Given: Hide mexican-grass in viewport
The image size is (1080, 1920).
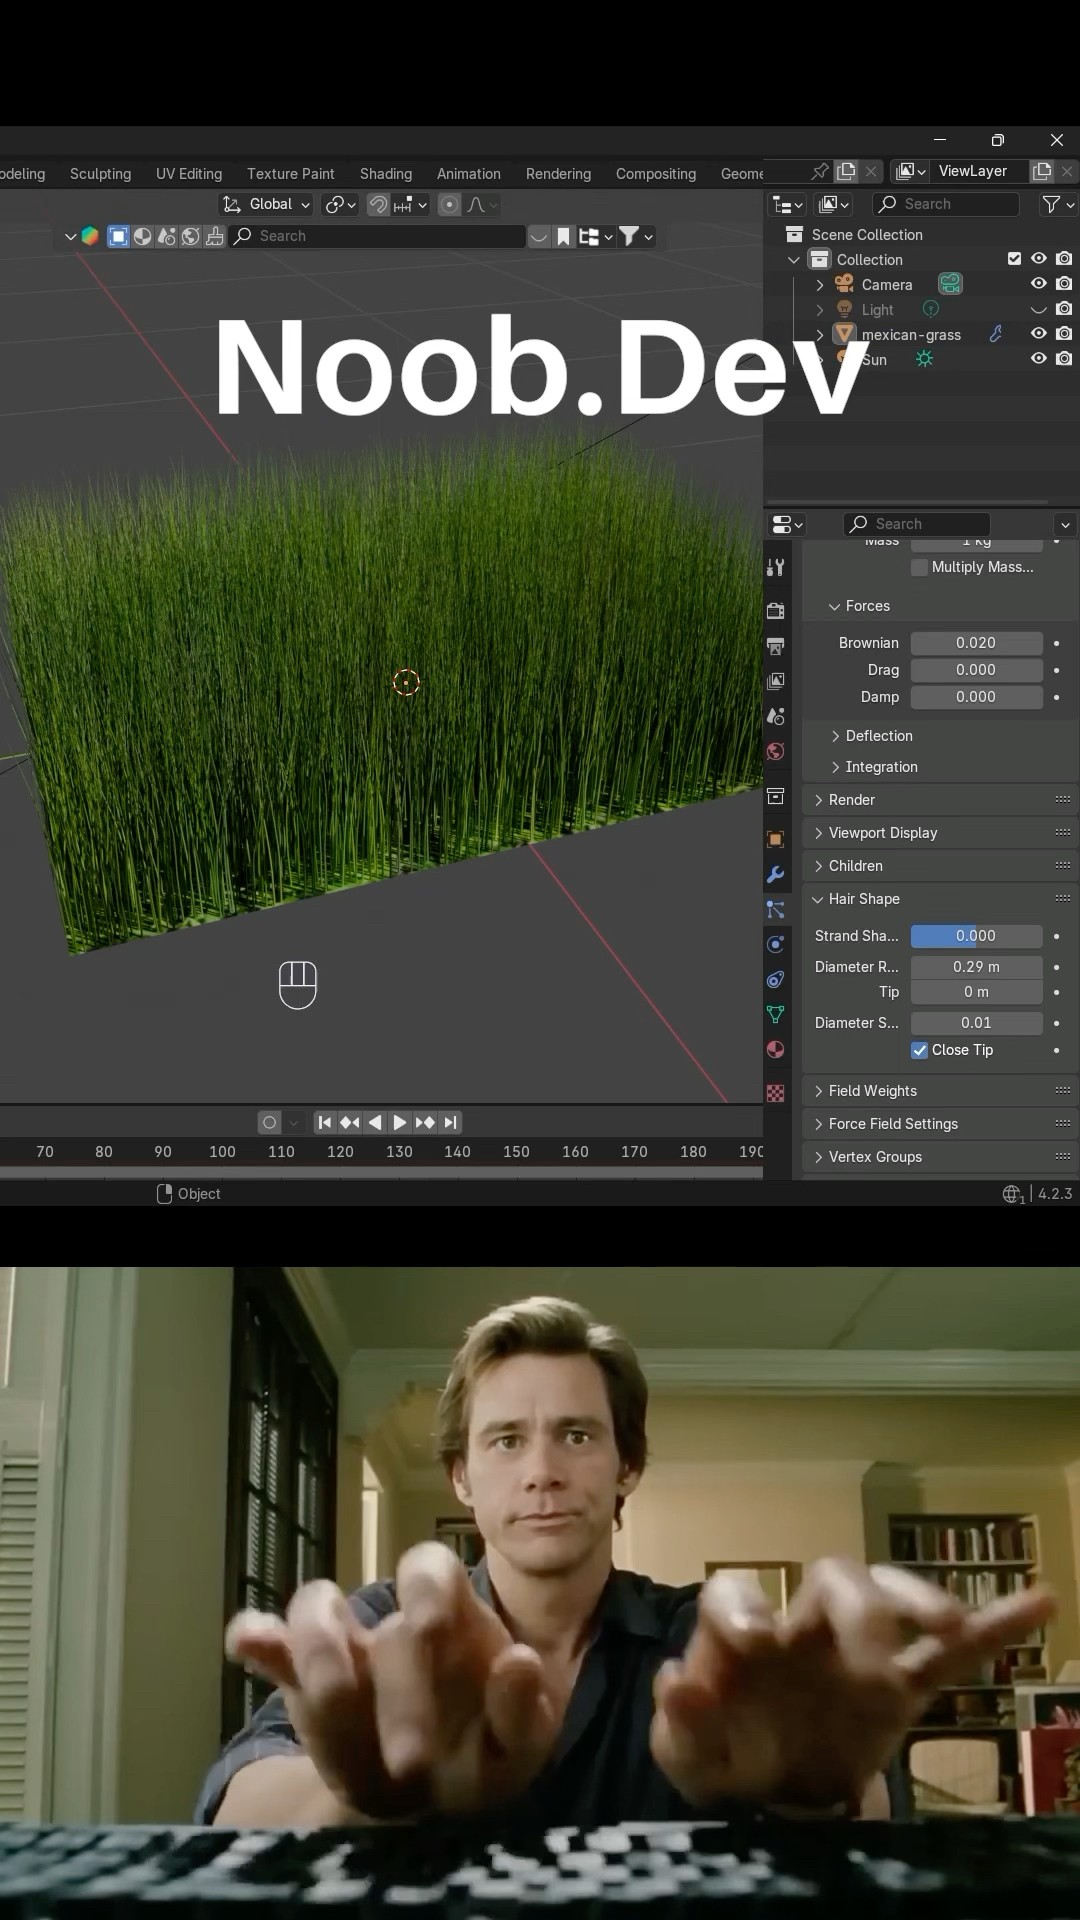Looking at the screenshot, I should [x=1039, y=334].
